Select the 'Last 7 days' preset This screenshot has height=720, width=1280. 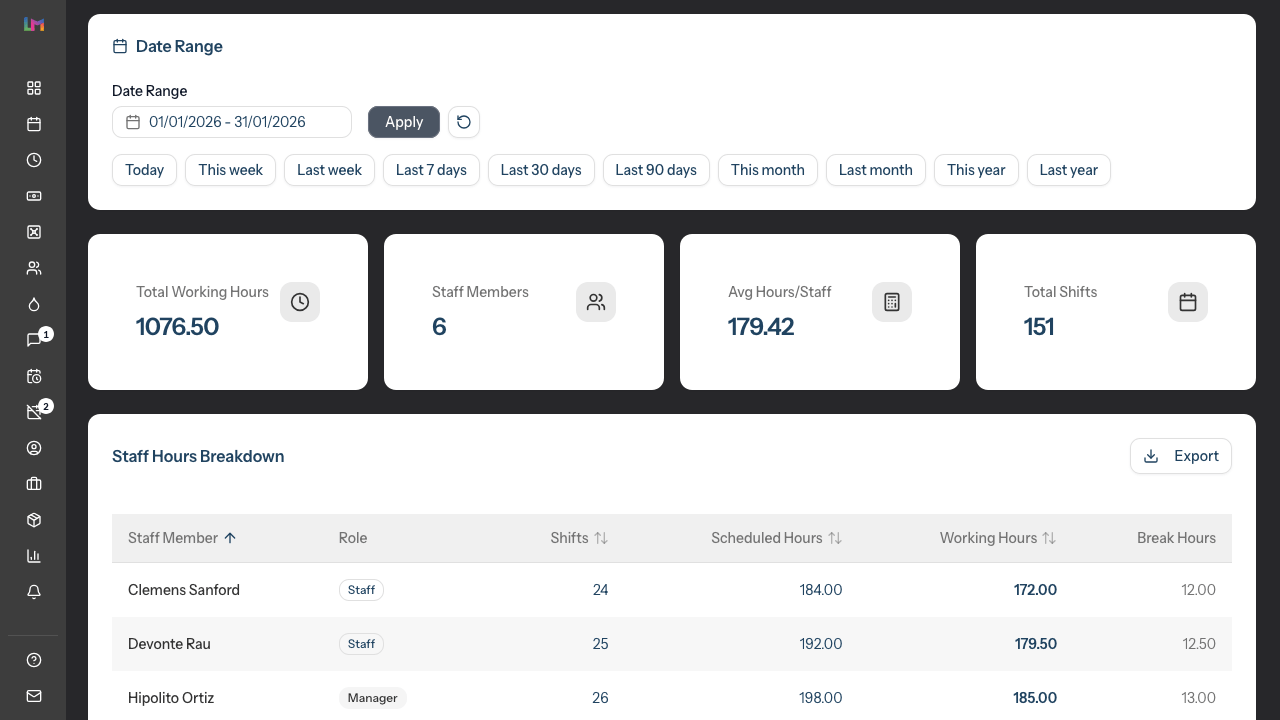pyautogui.click(x=431, y=170)
